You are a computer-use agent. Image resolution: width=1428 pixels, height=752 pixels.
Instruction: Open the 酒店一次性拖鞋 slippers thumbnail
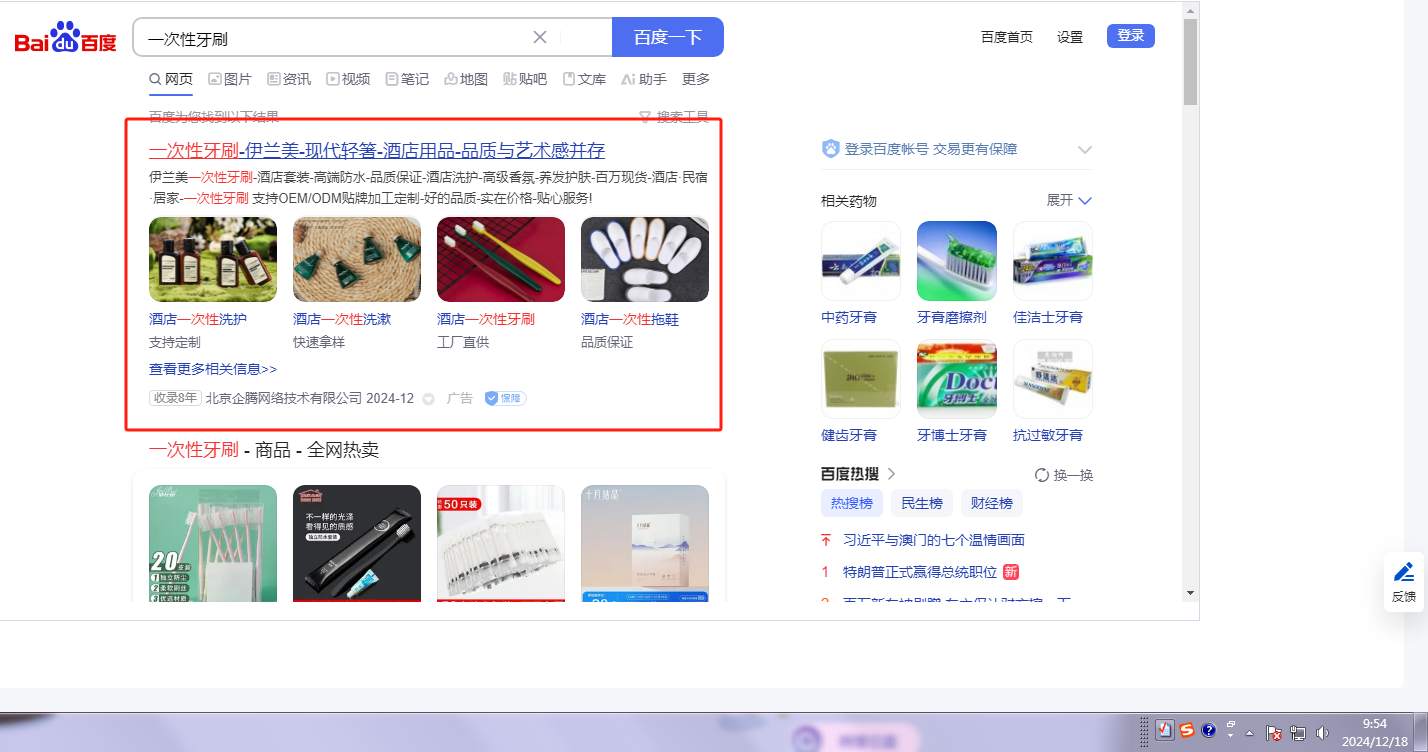(645, 259)
